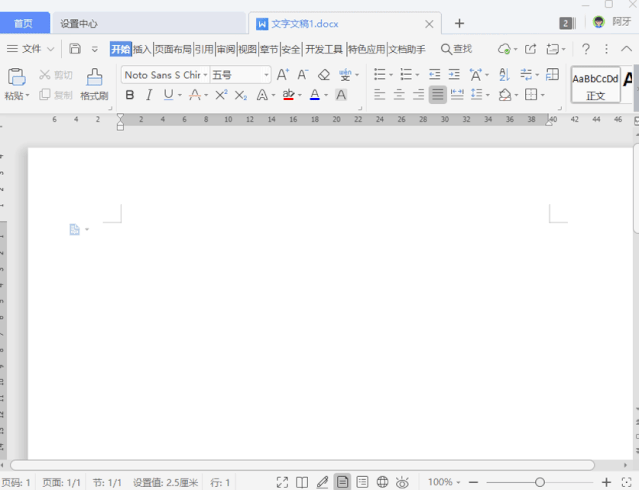The width and height of the screenshot is (639, 490).
Task: Click the increase font size icon
Action: pyautogui.click(x=282, y=75)
